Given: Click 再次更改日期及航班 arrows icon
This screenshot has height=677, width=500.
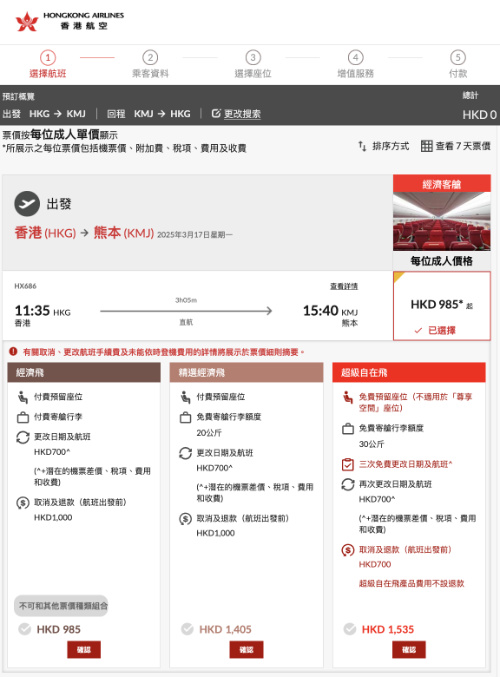Looking at the screenshot, I should click(x=348, y=484).
